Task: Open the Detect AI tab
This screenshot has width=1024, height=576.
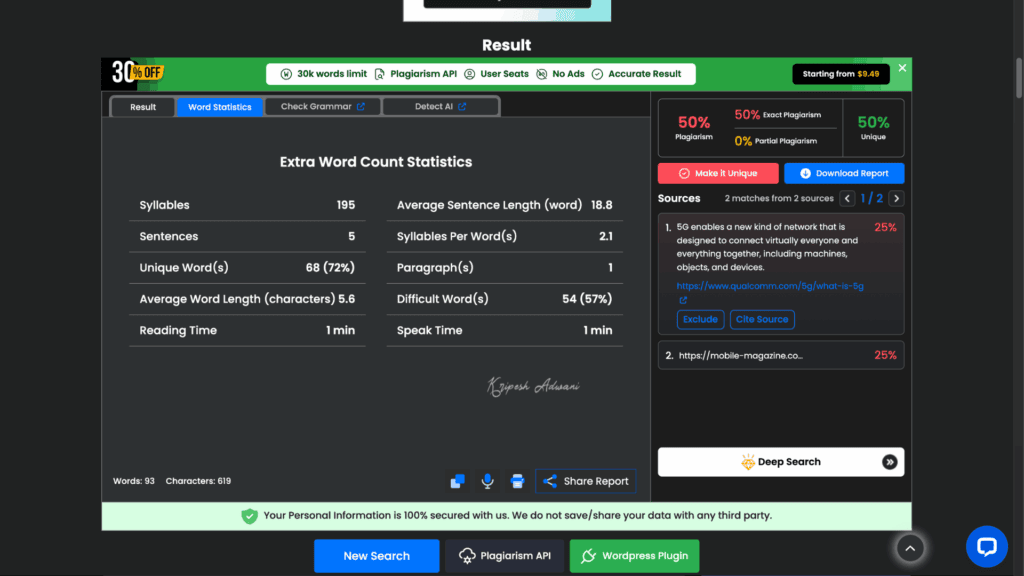Action: pos(440,105)
